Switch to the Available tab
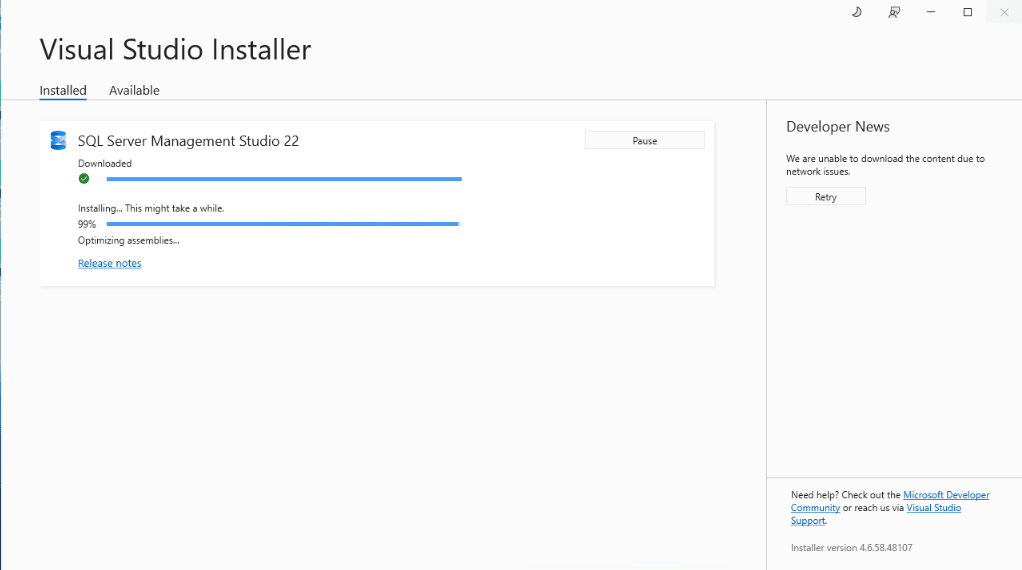 (134, 91)
